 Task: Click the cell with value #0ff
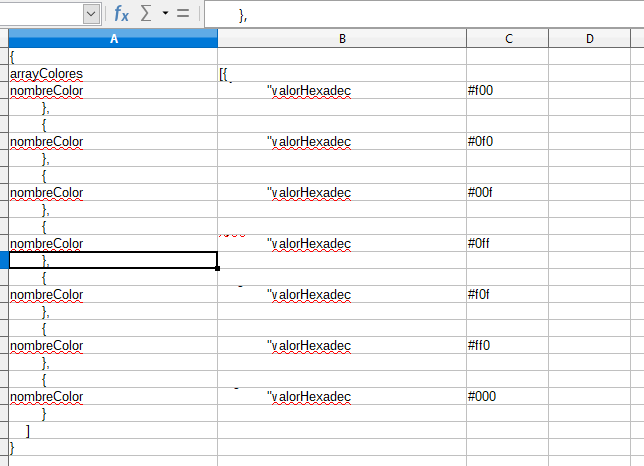coord(508,244)
